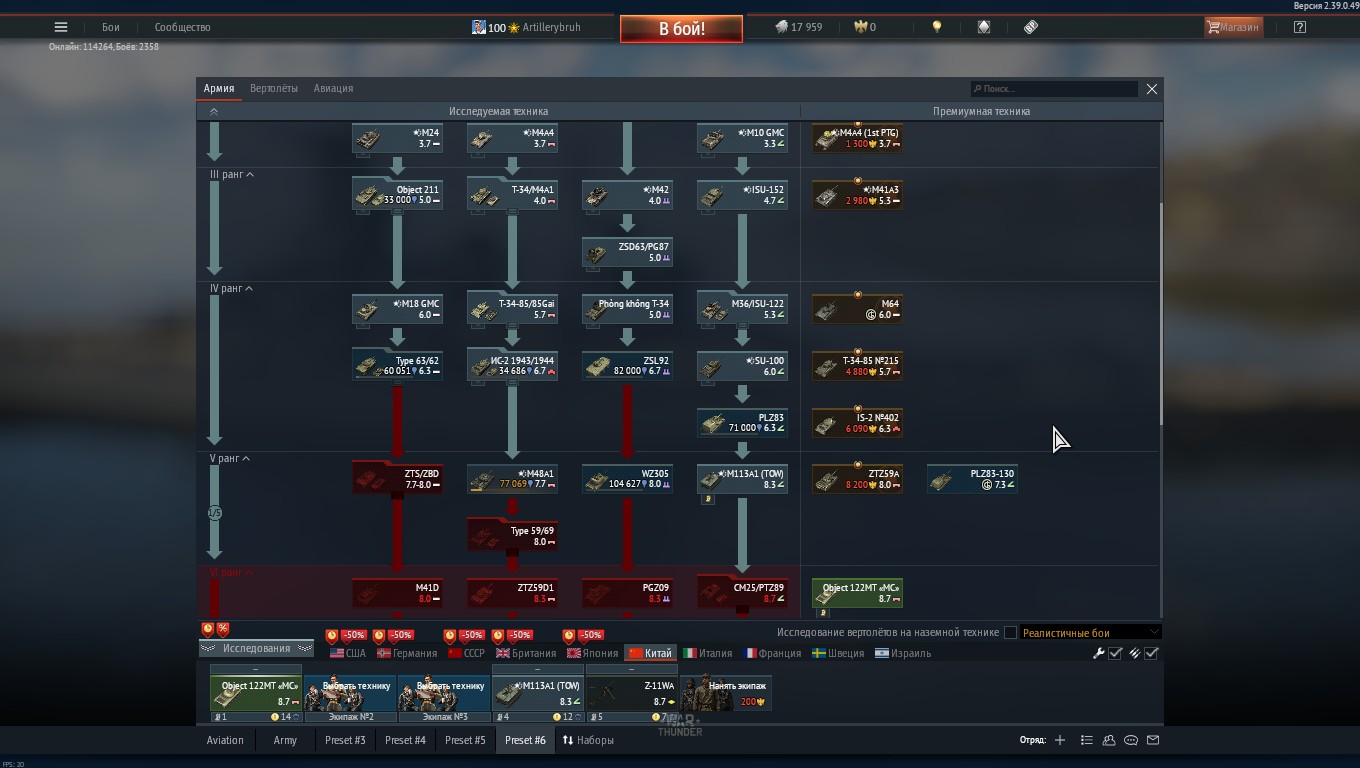Switch to the Германия nation tab

pyautogui.click(x=407, y=653)
